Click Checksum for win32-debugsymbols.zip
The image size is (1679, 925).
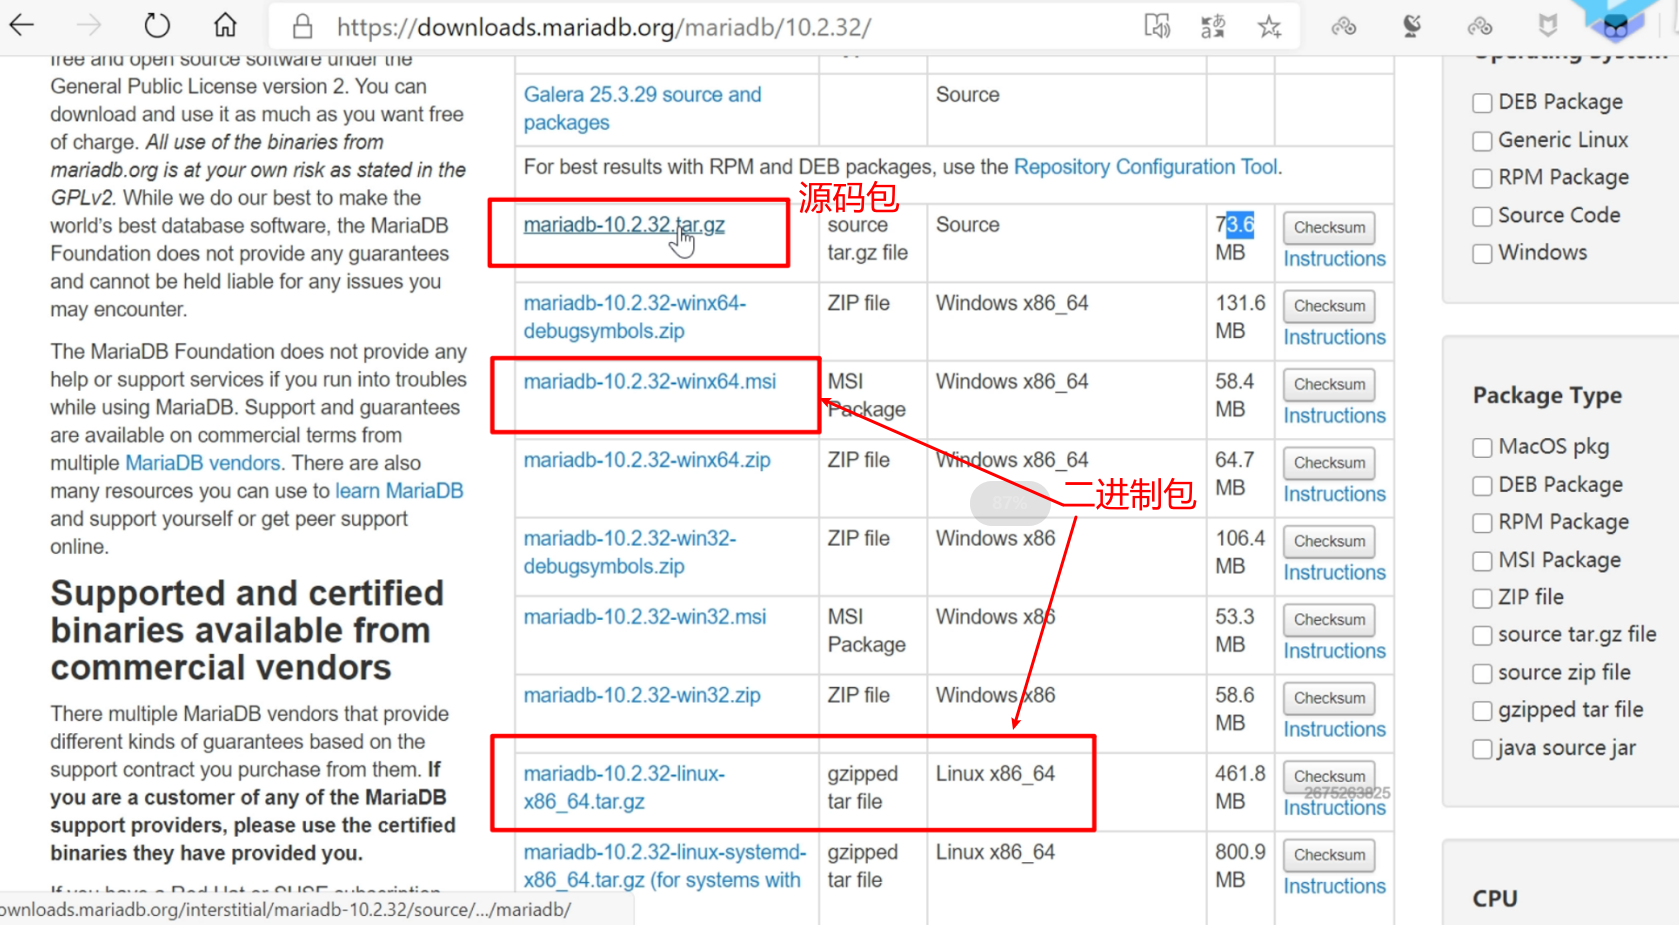(x=1329, y=541)
